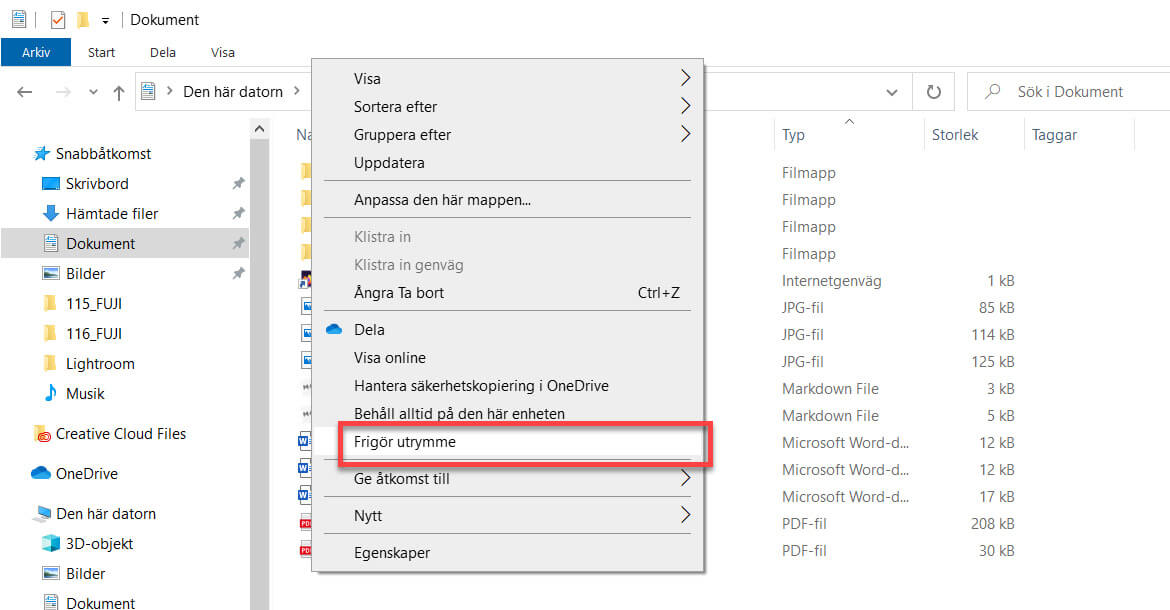This screenshot has height=610, width=1170.
Task: Select Musik in quick access
Action: (85, 394)
